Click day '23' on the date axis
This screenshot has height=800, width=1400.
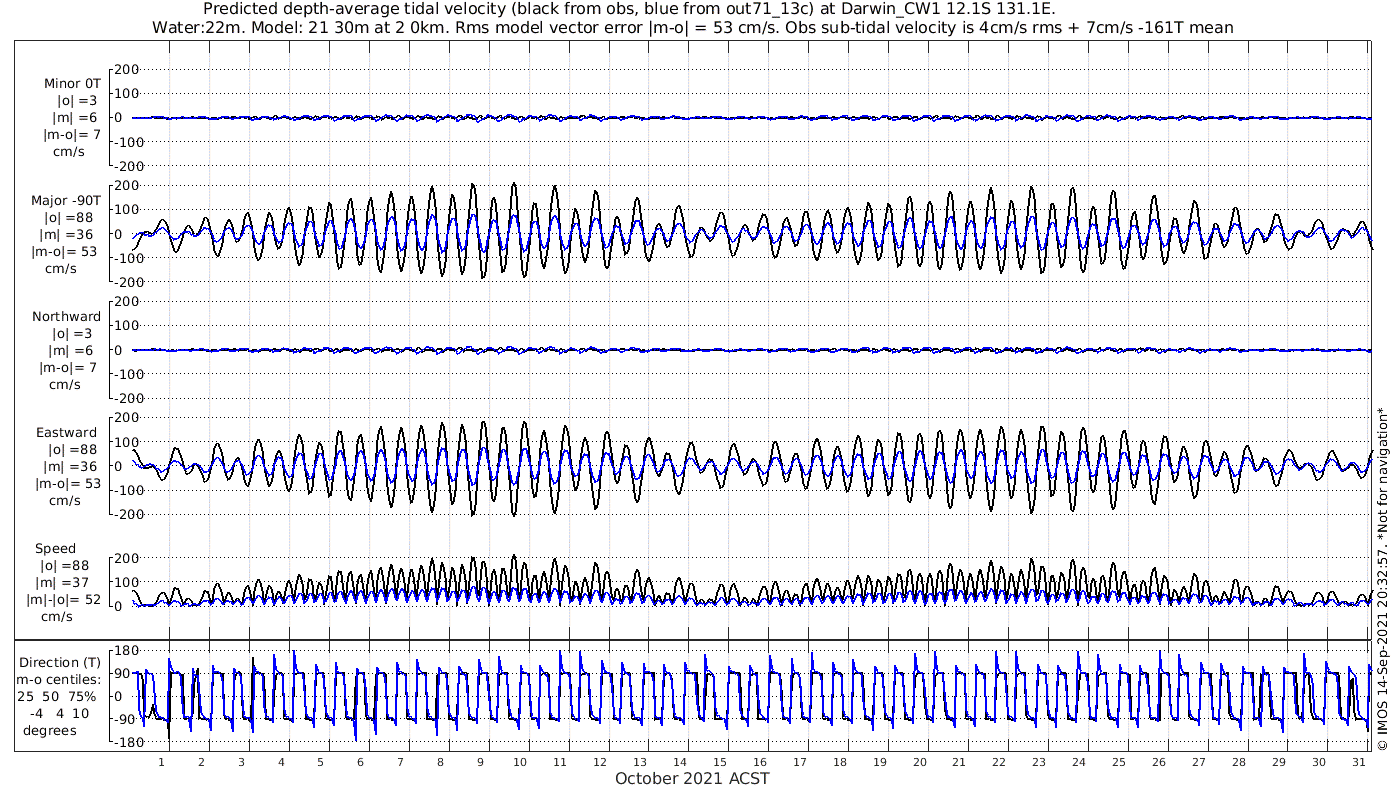1039,762
